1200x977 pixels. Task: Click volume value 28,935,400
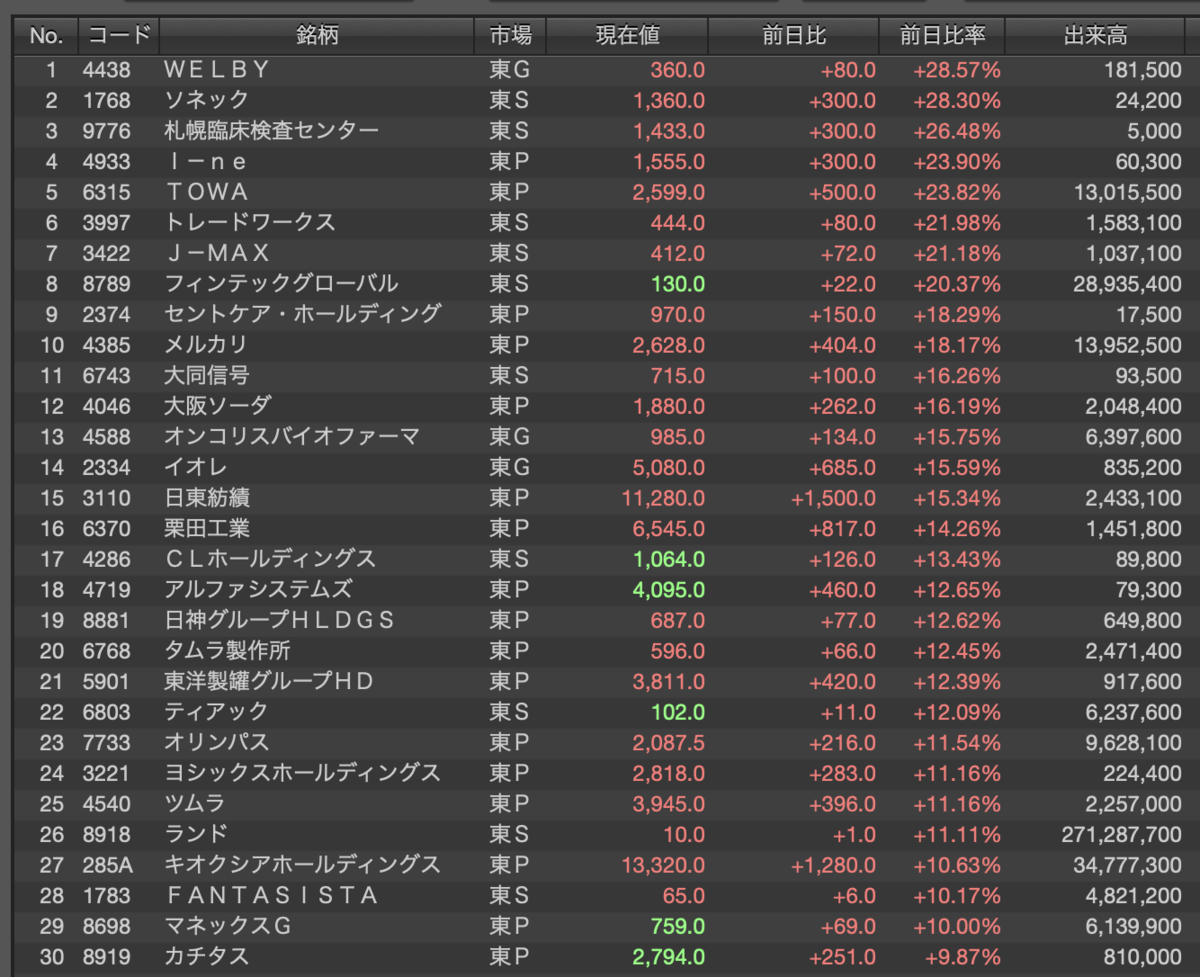1126,284
